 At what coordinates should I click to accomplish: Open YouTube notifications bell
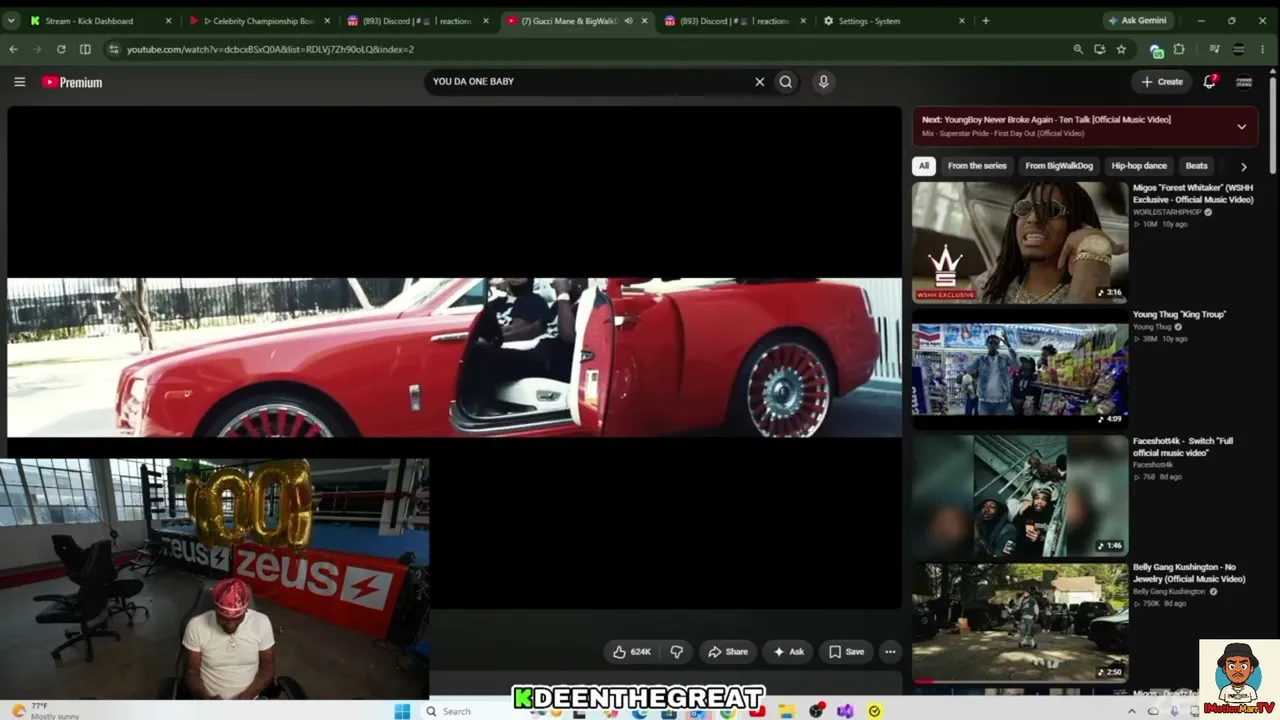click(1209, 82)
